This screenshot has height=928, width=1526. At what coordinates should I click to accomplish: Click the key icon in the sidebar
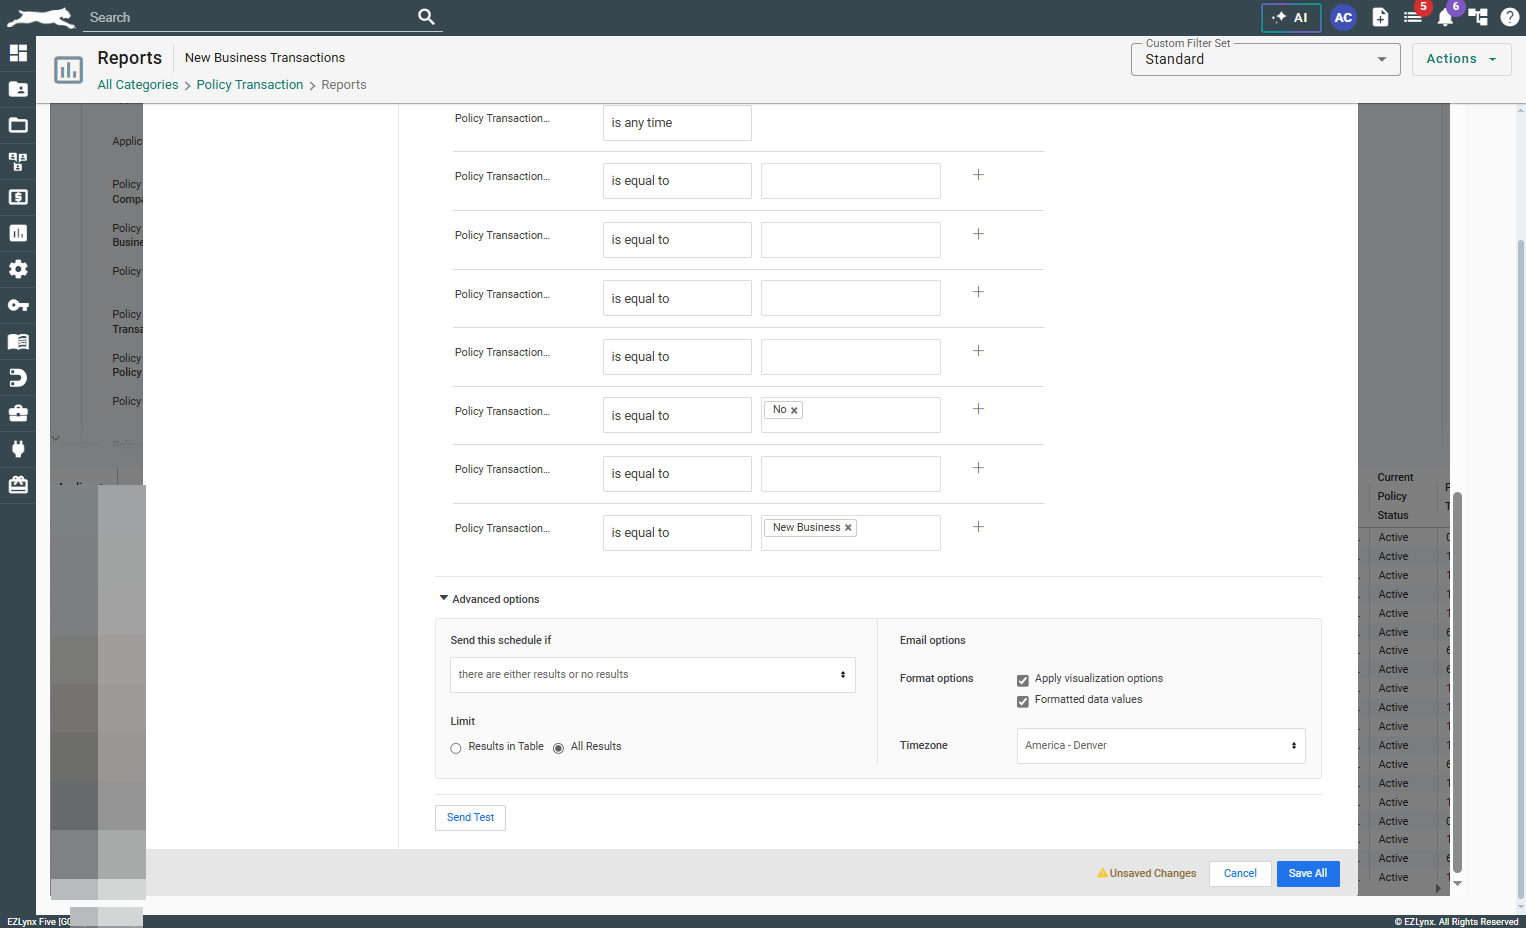18,305
